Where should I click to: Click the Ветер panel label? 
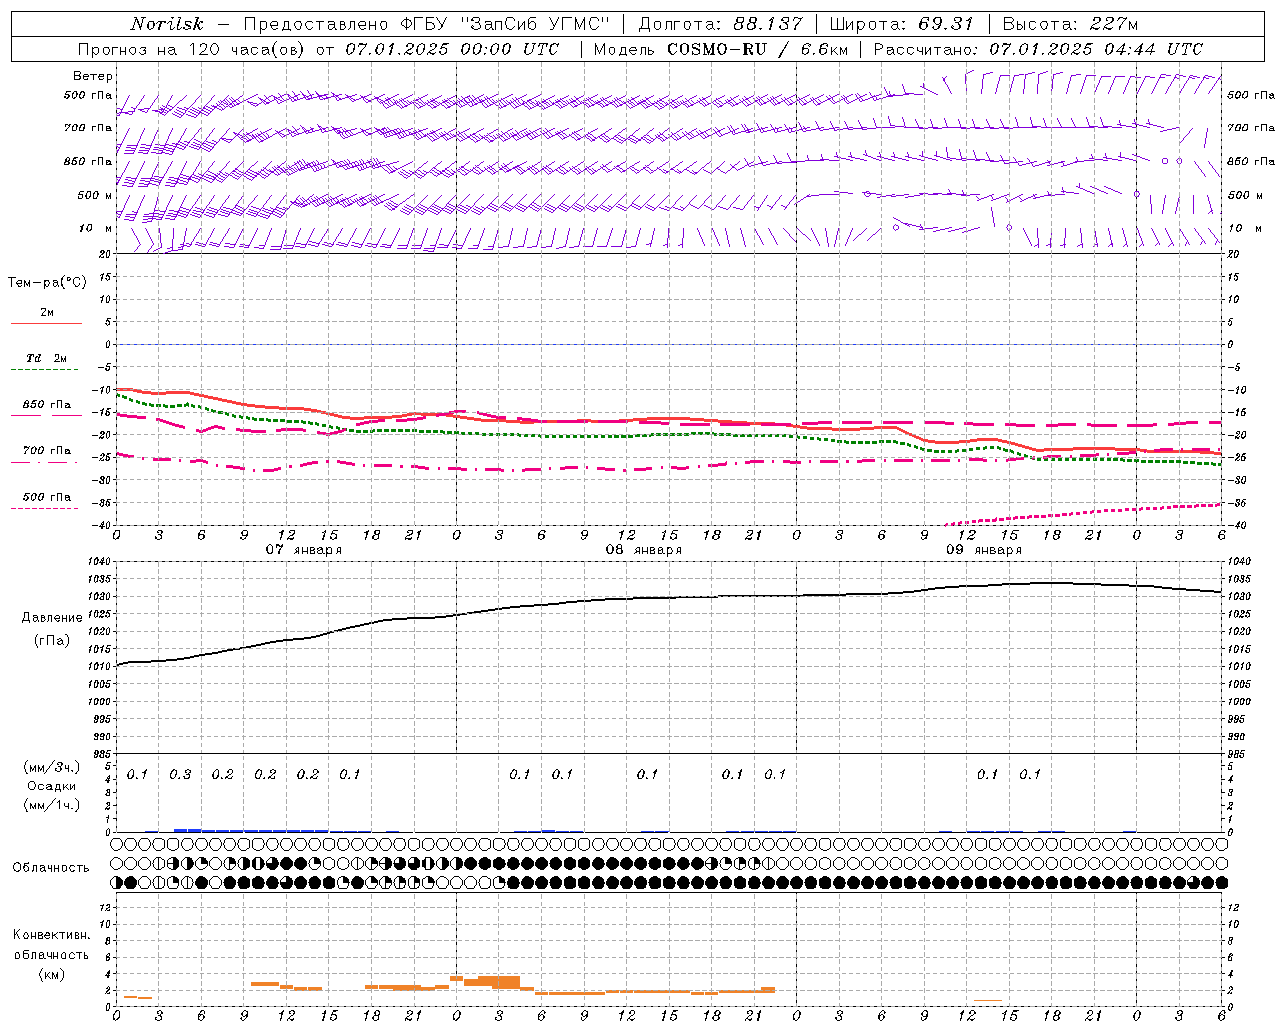(x=93, y=76)
